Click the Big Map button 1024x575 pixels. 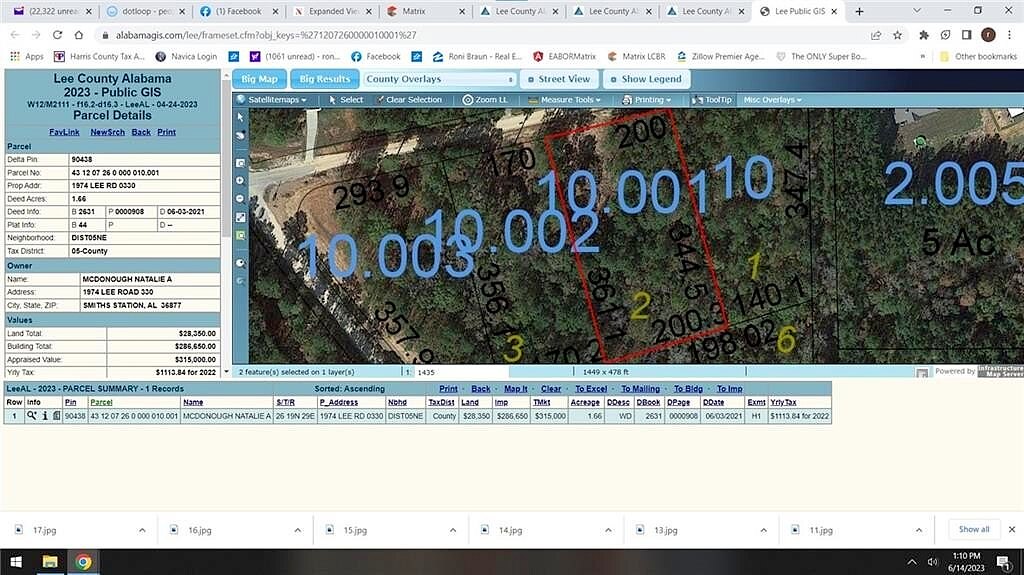(x=259, y=79)
